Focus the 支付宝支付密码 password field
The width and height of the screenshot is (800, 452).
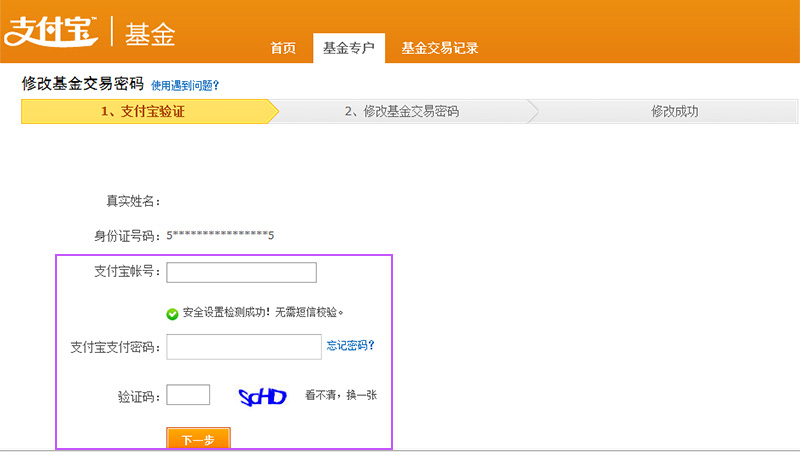coord(243,346)
